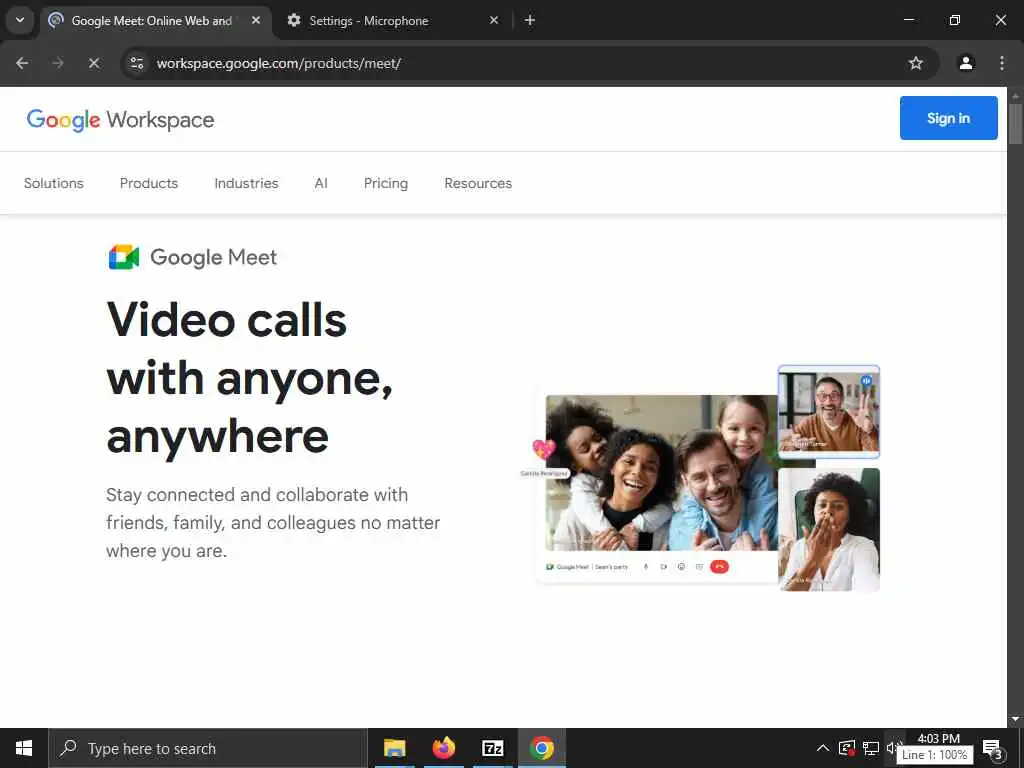
Task: Click the Google Meet camera logo icon
Action: click(123, 257)
